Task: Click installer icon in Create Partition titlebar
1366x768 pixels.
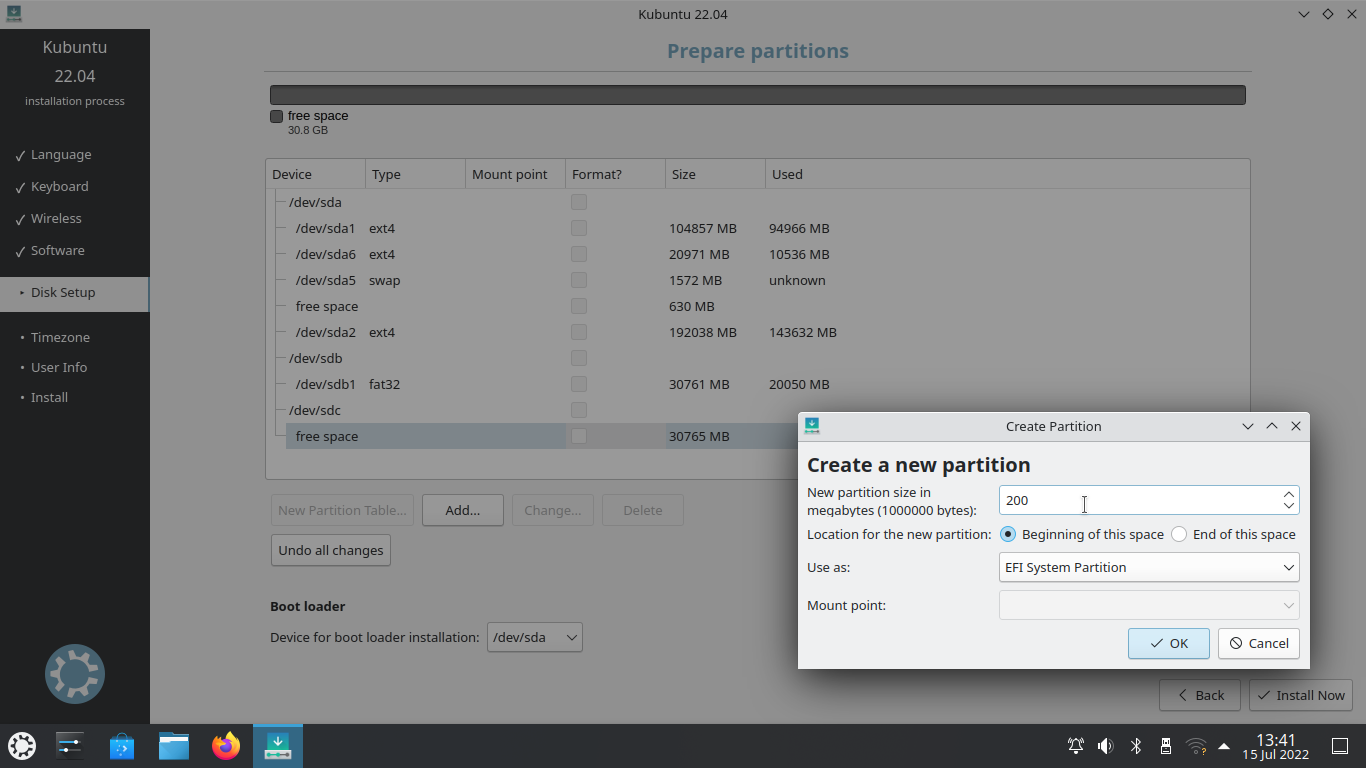Action: coord(812,426)
